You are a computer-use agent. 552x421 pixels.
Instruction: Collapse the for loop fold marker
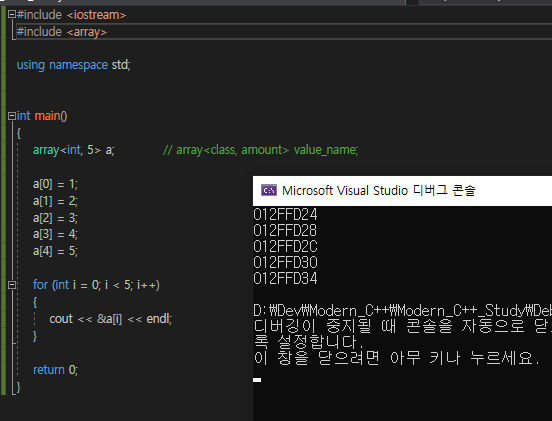[x=12, y=285]
